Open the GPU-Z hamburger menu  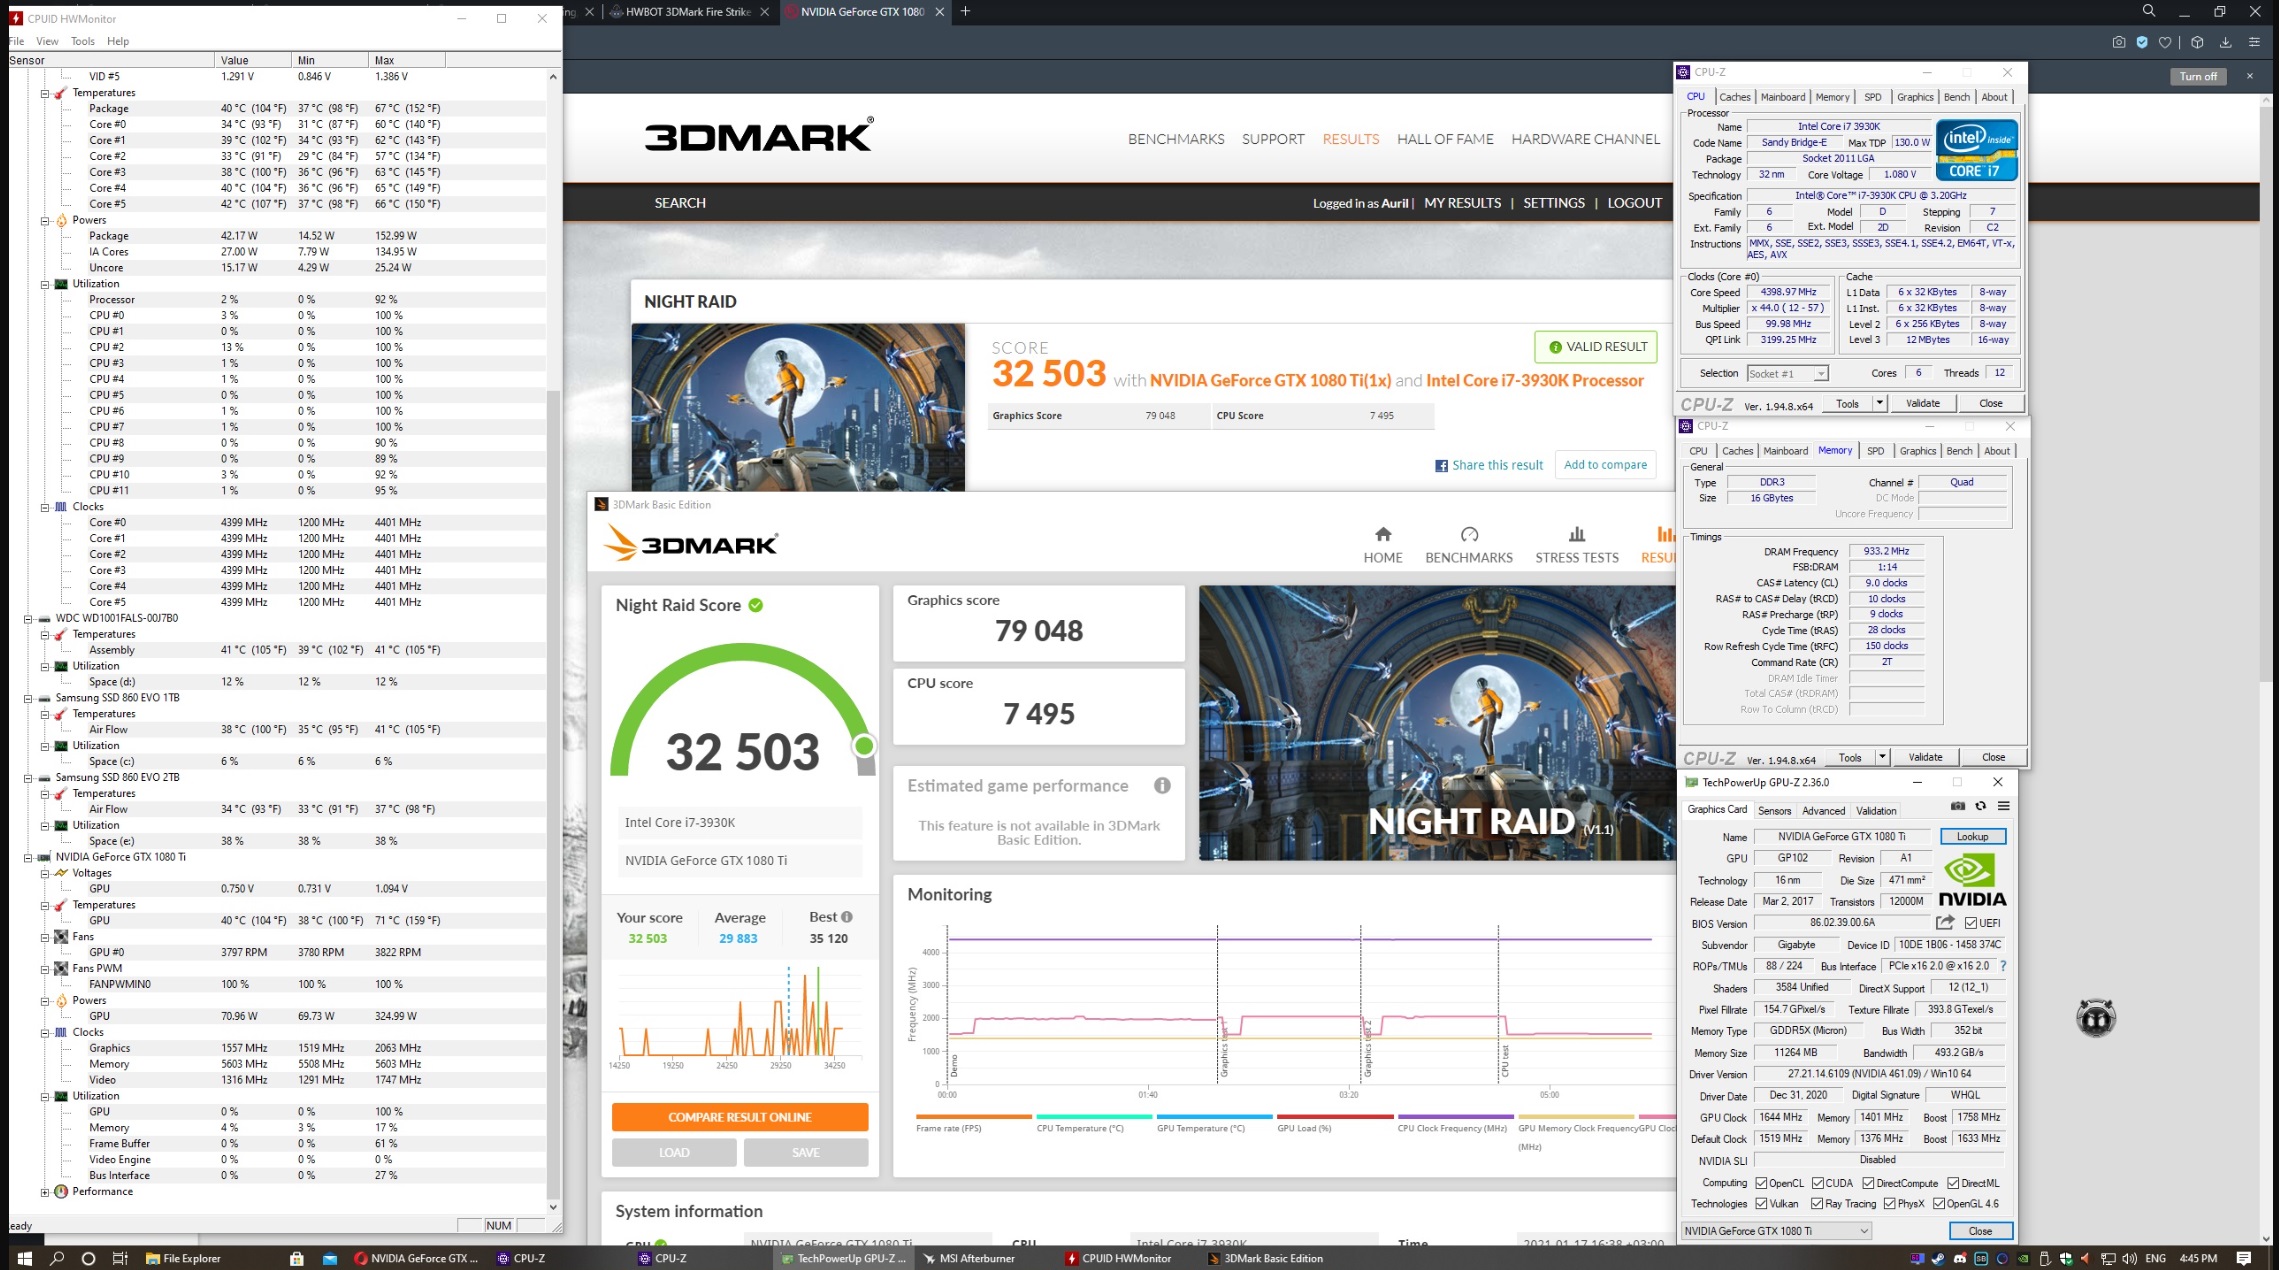[2003, 806]
